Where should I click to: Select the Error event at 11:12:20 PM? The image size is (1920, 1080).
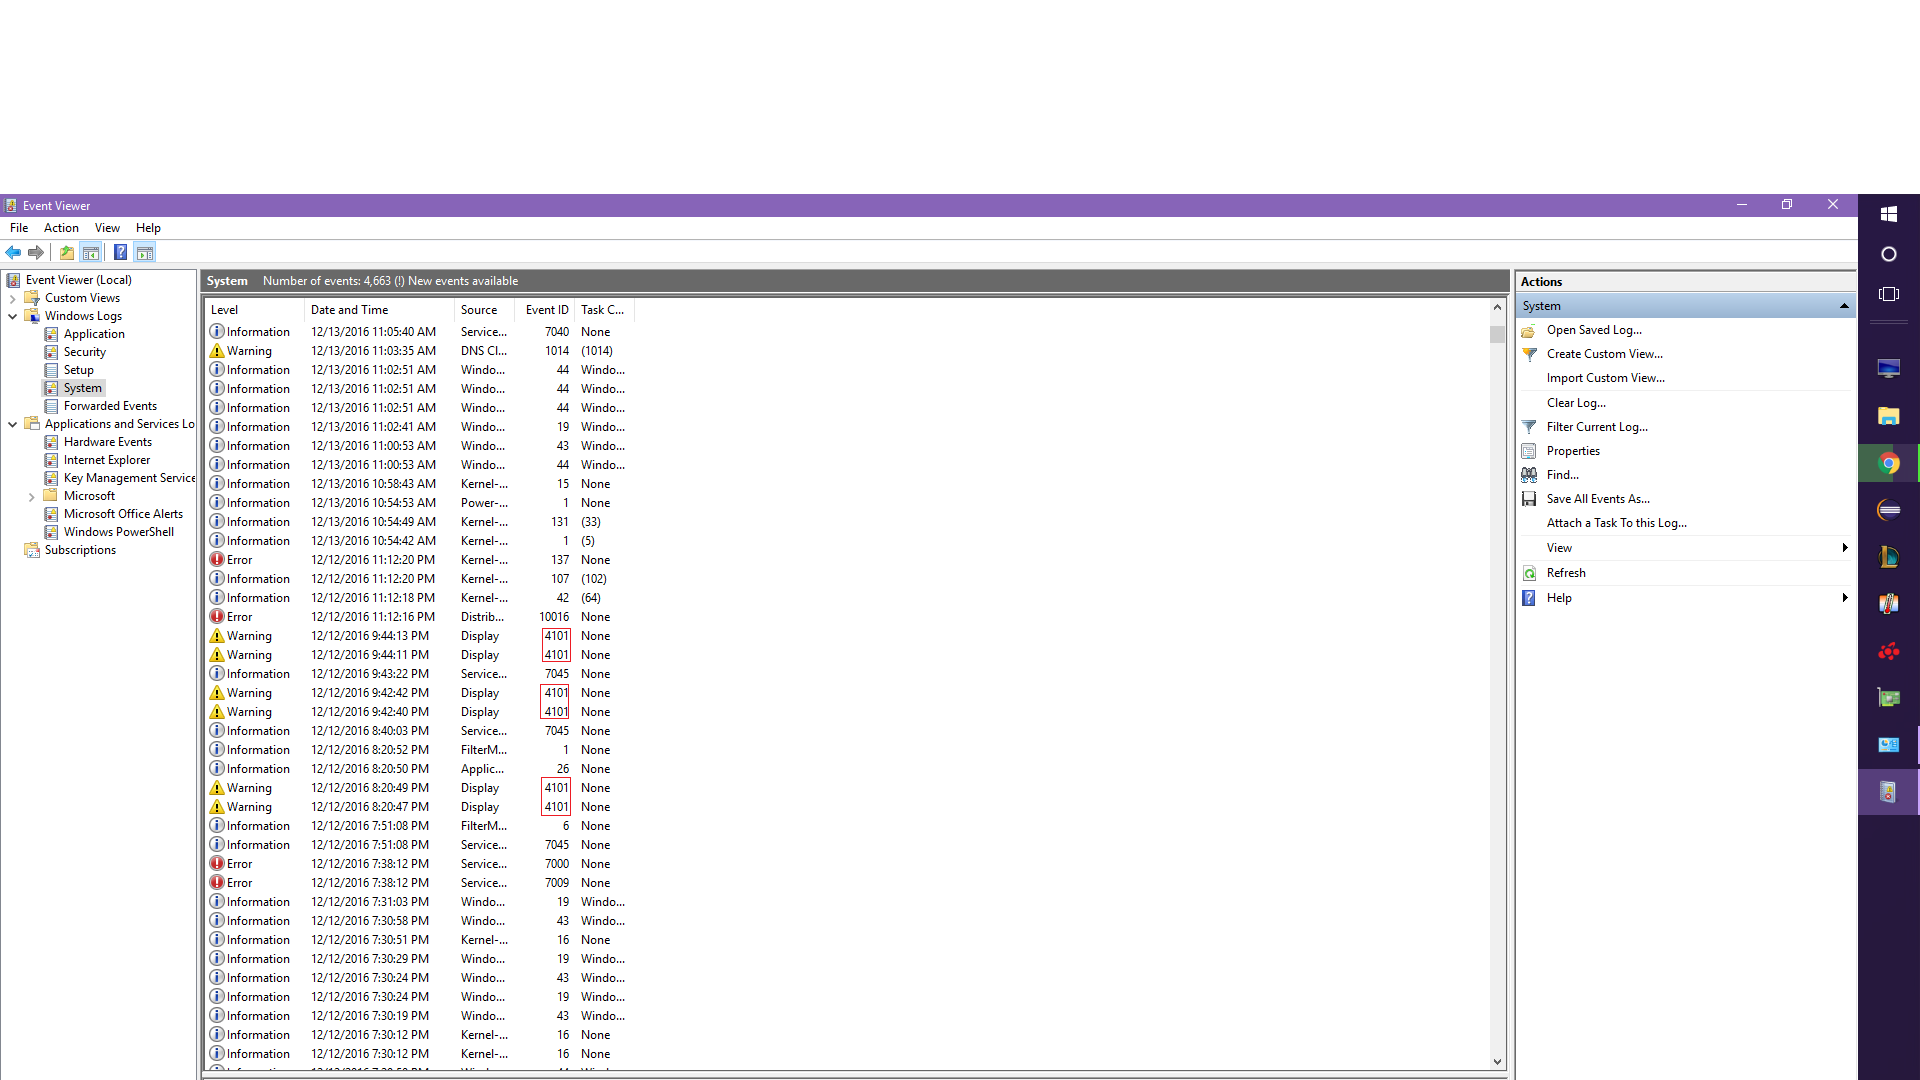[x=420, y=560]
